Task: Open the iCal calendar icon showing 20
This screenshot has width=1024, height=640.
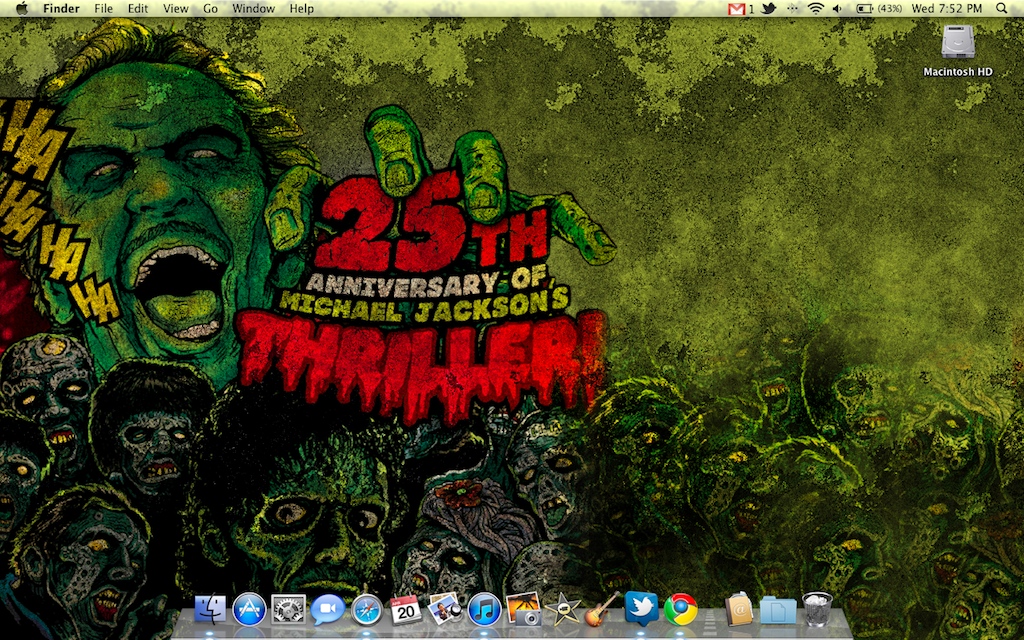Action: coord(406,609)
